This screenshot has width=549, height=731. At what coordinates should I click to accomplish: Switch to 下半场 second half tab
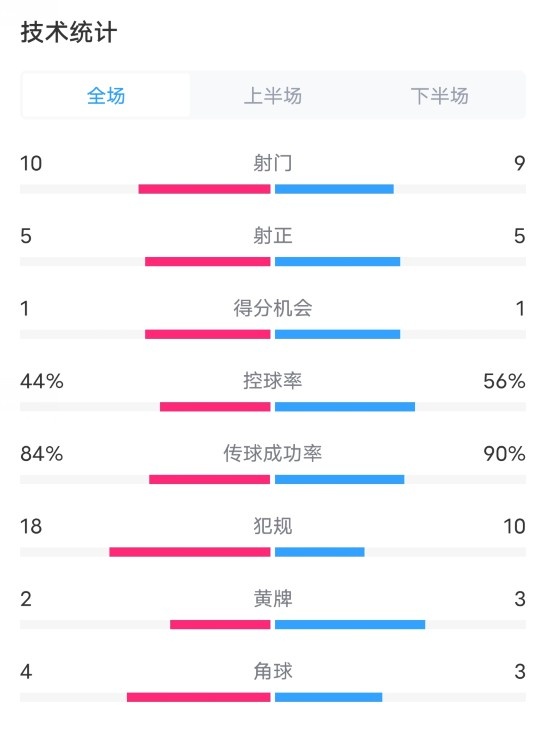(439, 96)
